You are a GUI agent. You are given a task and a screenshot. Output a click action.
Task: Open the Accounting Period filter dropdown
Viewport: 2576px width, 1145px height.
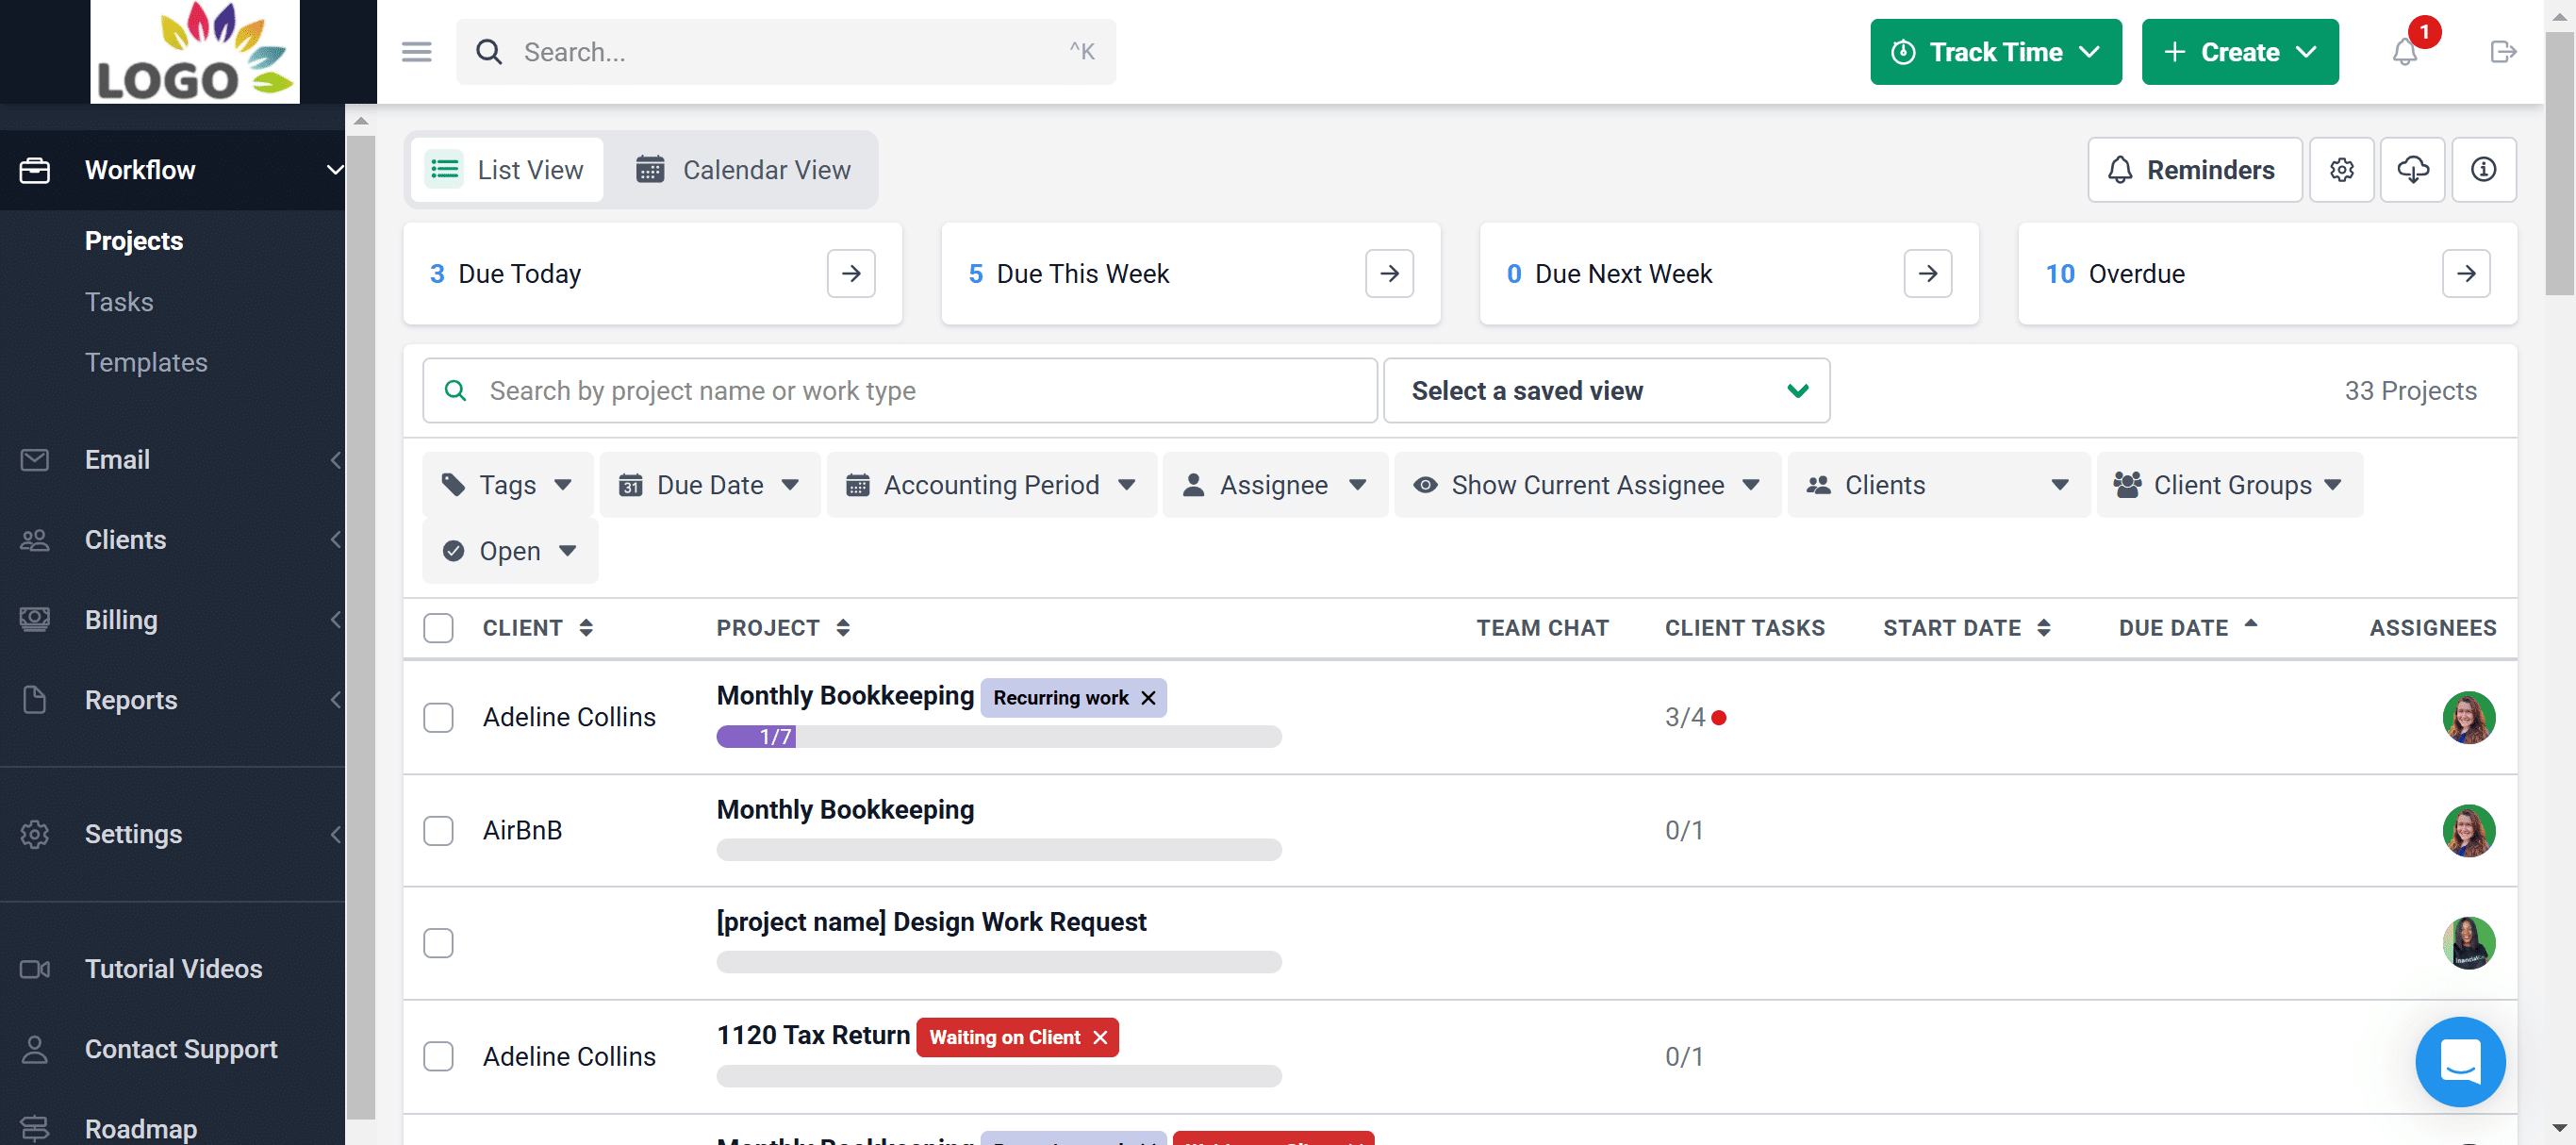pyautogui.click(x=992, y=485)
